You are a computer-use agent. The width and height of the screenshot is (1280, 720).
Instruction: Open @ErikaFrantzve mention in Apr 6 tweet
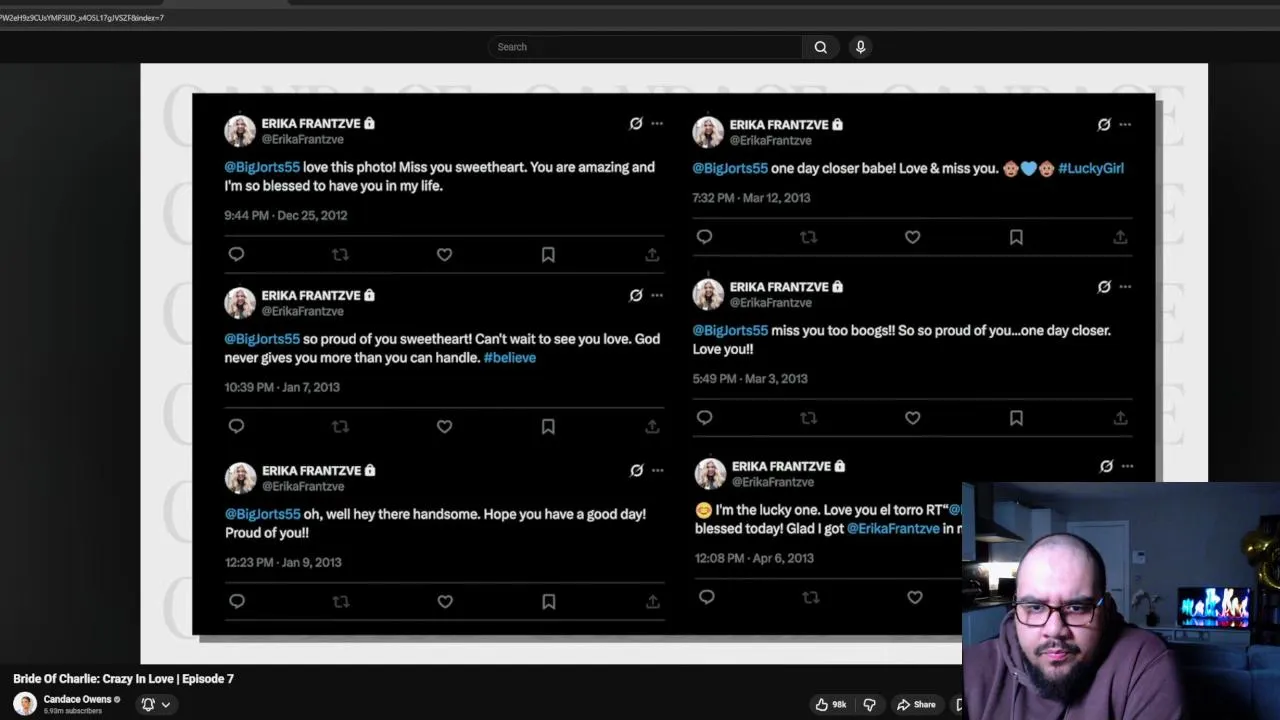893,528
